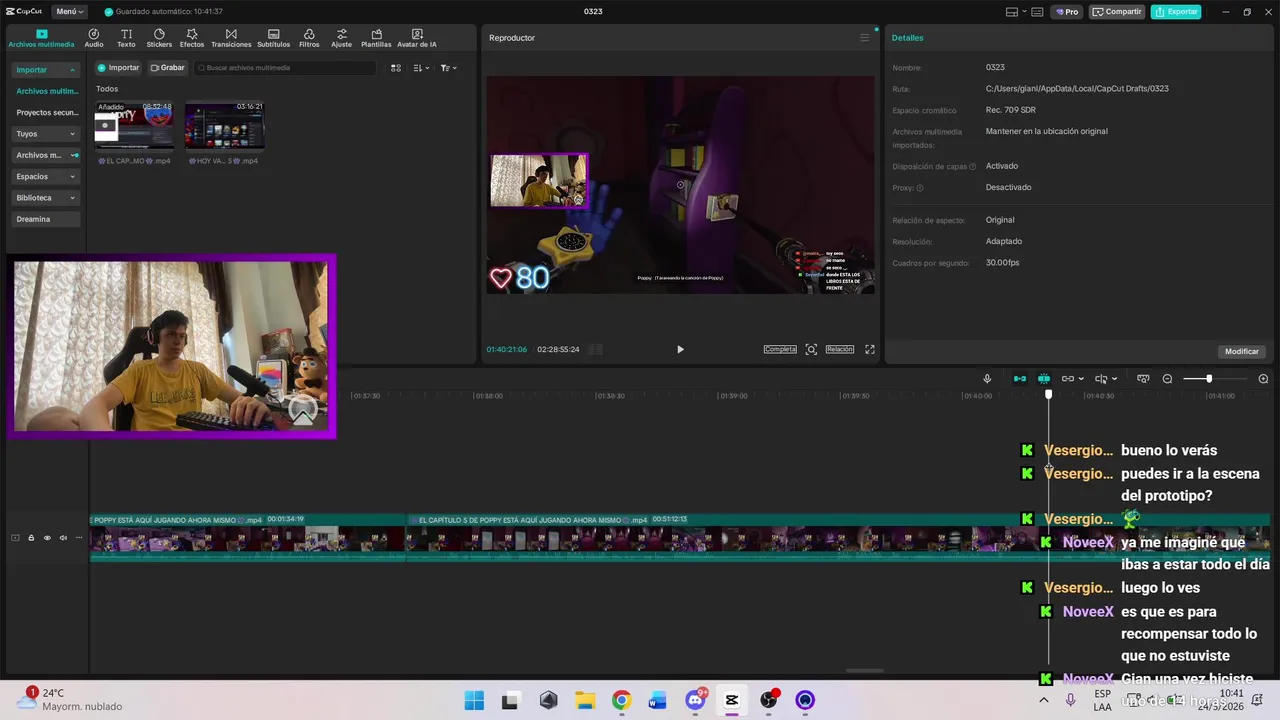
Task: Open Google Chrome from taskbar
Action: click(621, 700)
